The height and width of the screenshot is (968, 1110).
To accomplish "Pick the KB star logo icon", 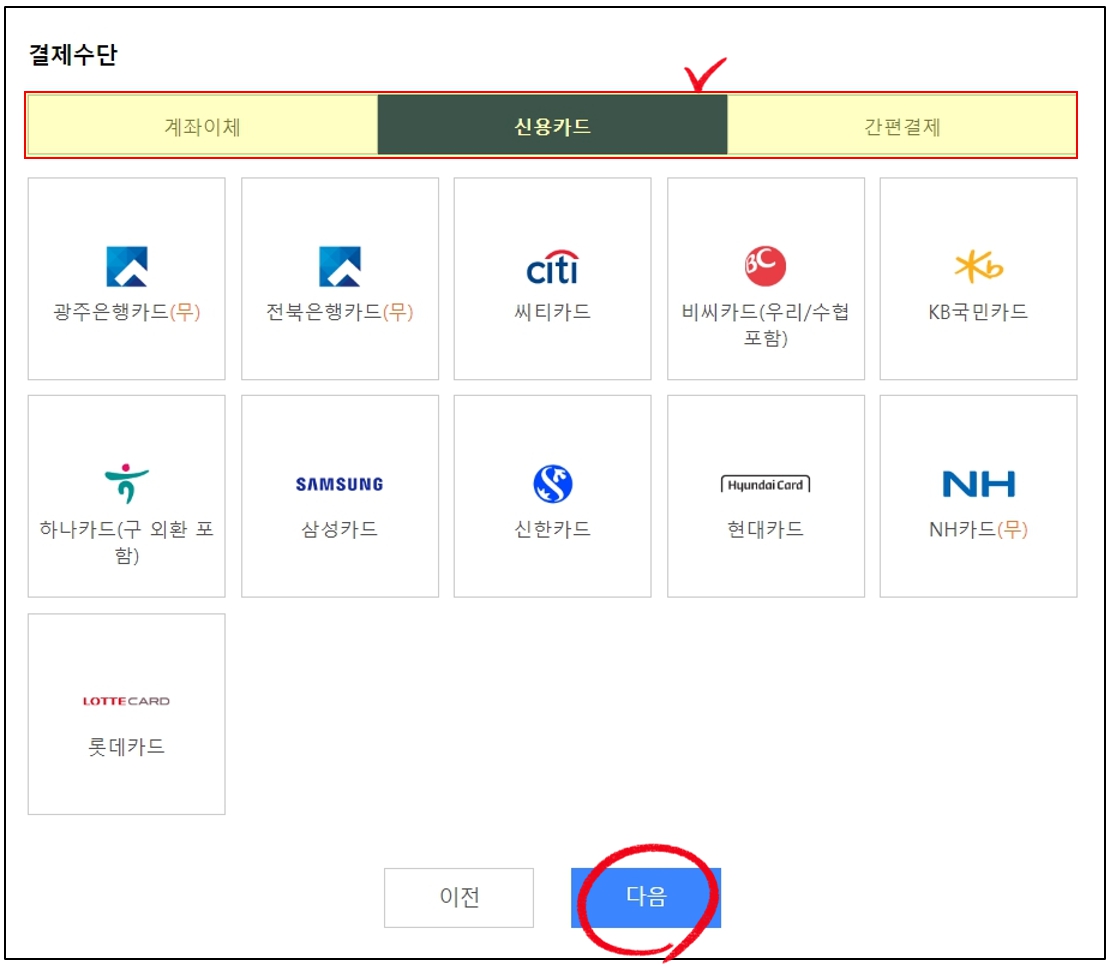I will coord(978,267).
